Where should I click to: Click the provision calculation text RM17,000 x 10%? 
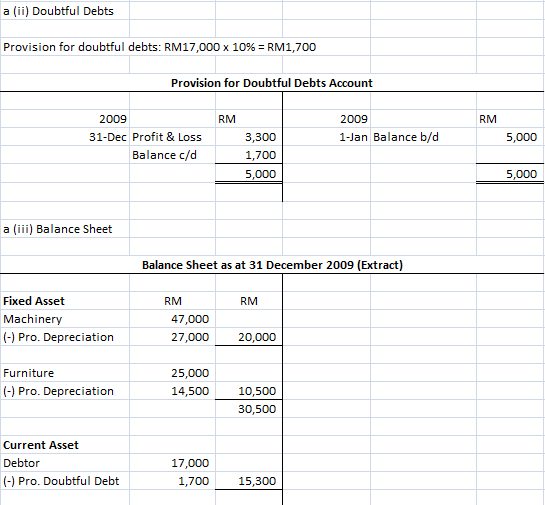(210, 47)
